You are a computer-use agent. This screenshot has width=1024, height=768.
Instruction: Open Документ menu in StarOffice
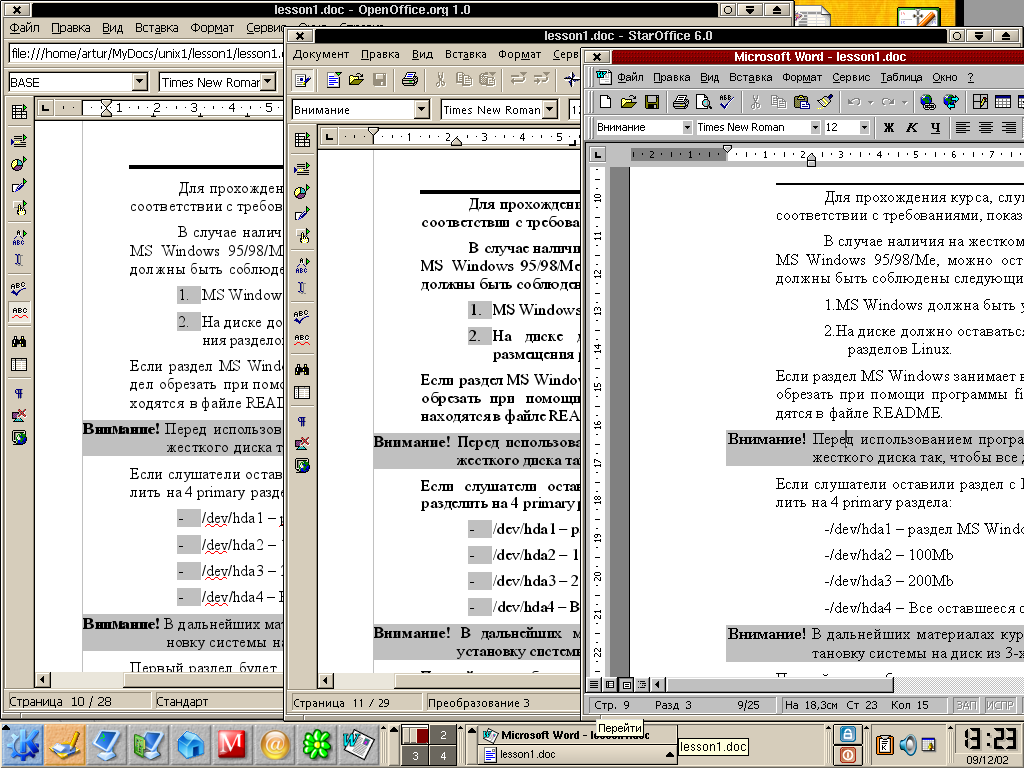(321, 54)
